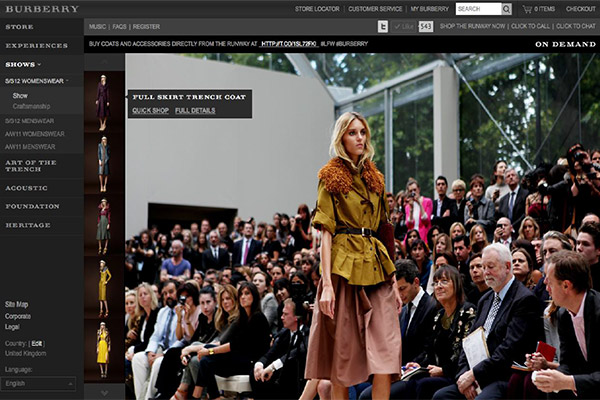Click the Facebook Like button
Viewport: 600px width, 400px height.
coord(404,26)
